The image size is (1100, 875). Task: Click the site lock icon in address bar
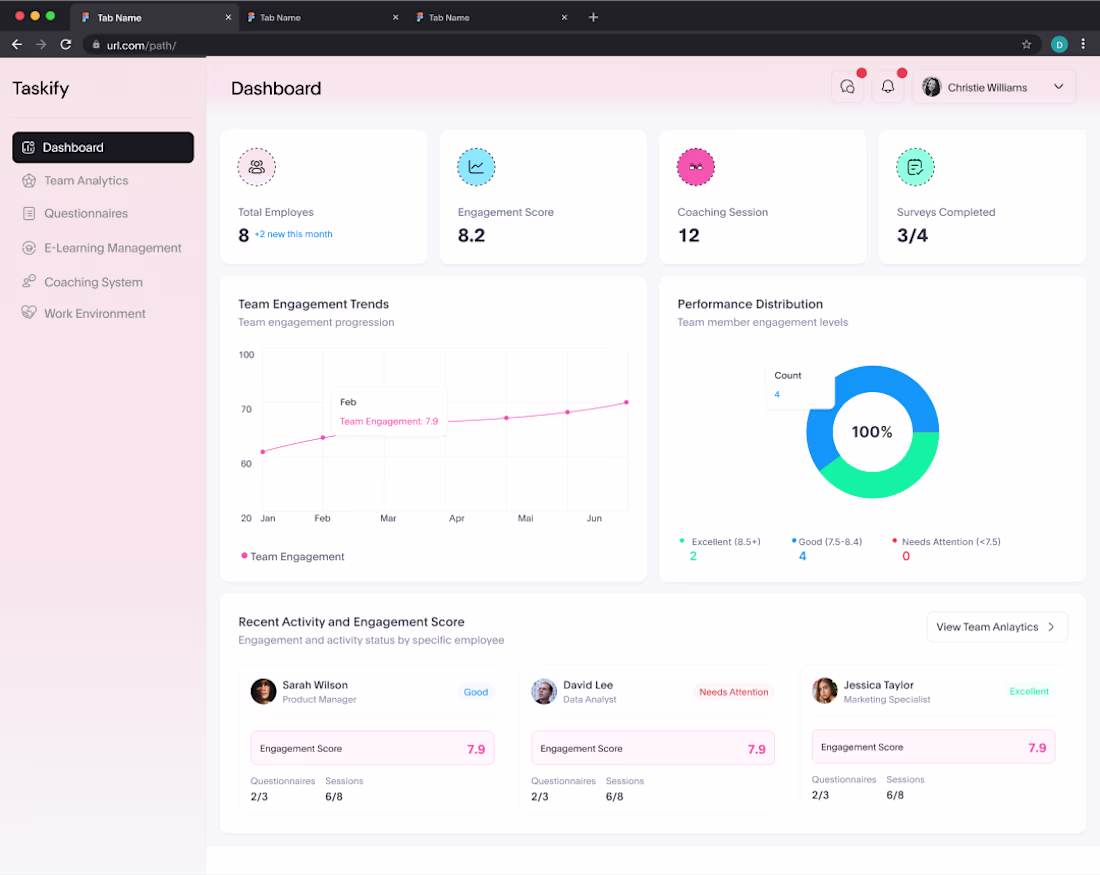96,45
